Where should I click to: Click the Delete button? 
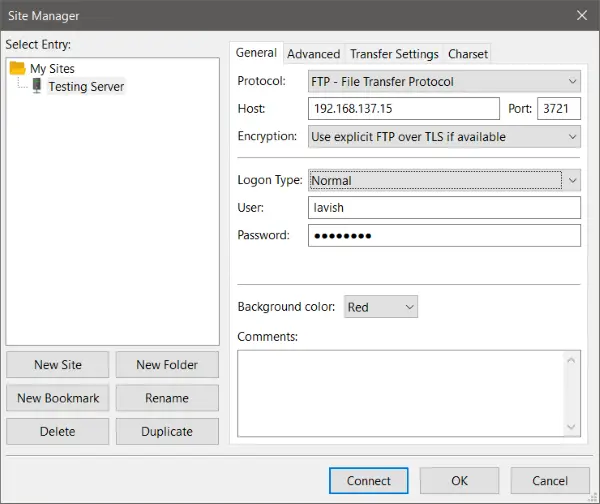click(x=58, y=431)
